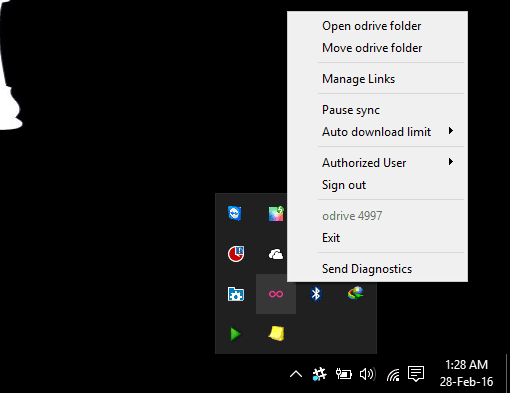The image size is (510, 393).
Task: Open the battery power status icon
Action: [x=344, y=374]
